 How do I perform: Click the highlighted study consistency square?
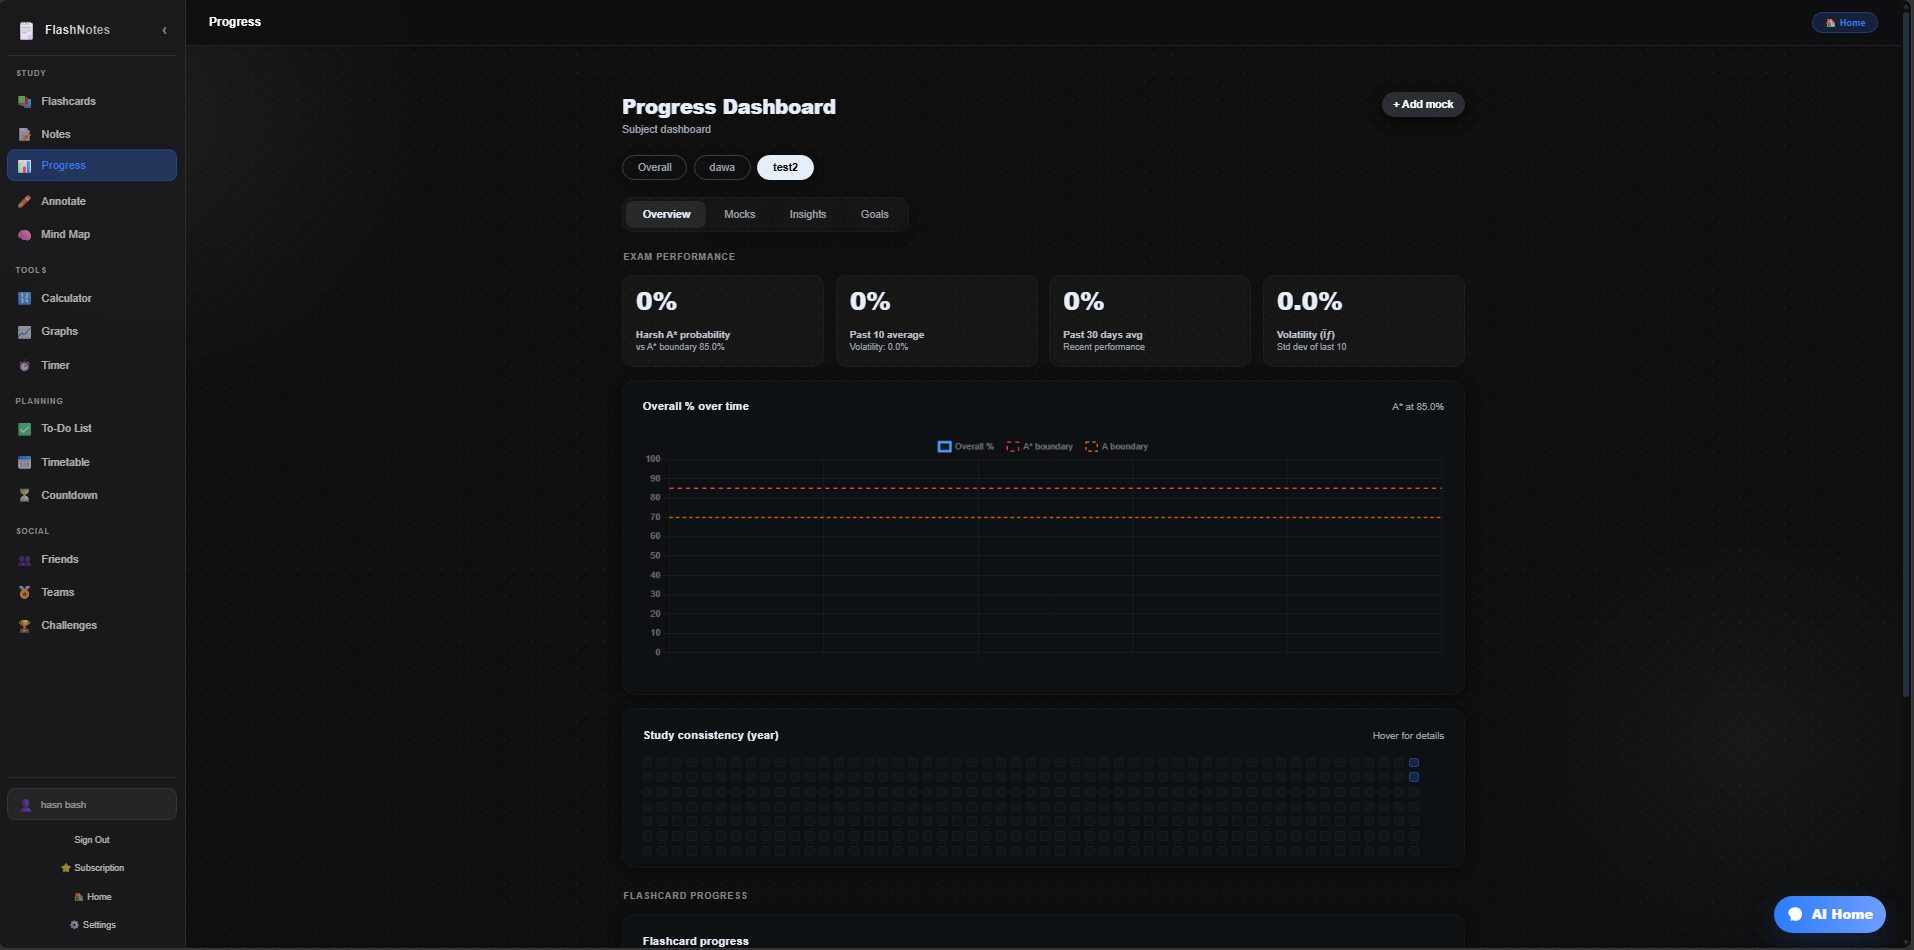point(1414,763)
